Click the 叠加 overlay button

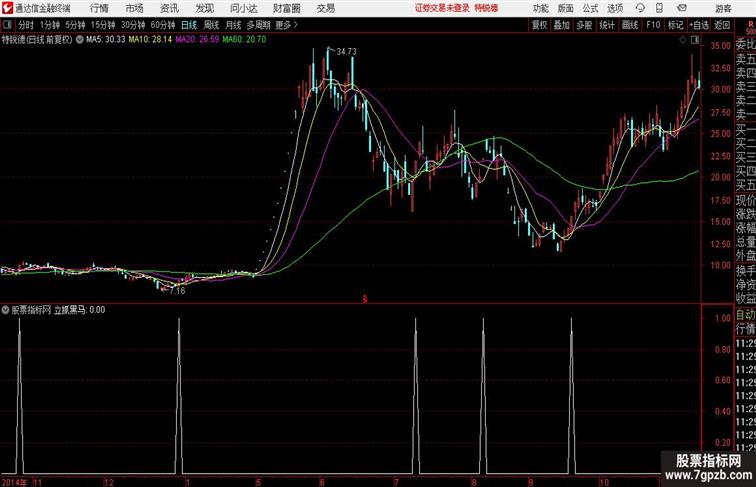tap(562, 25)
